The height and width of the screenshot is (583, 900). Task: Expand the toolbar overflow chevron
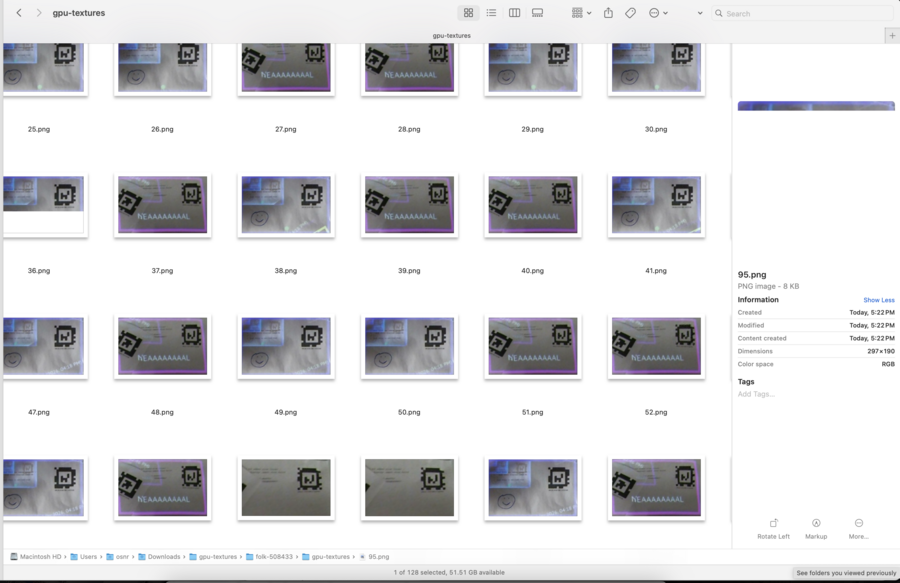700,13
